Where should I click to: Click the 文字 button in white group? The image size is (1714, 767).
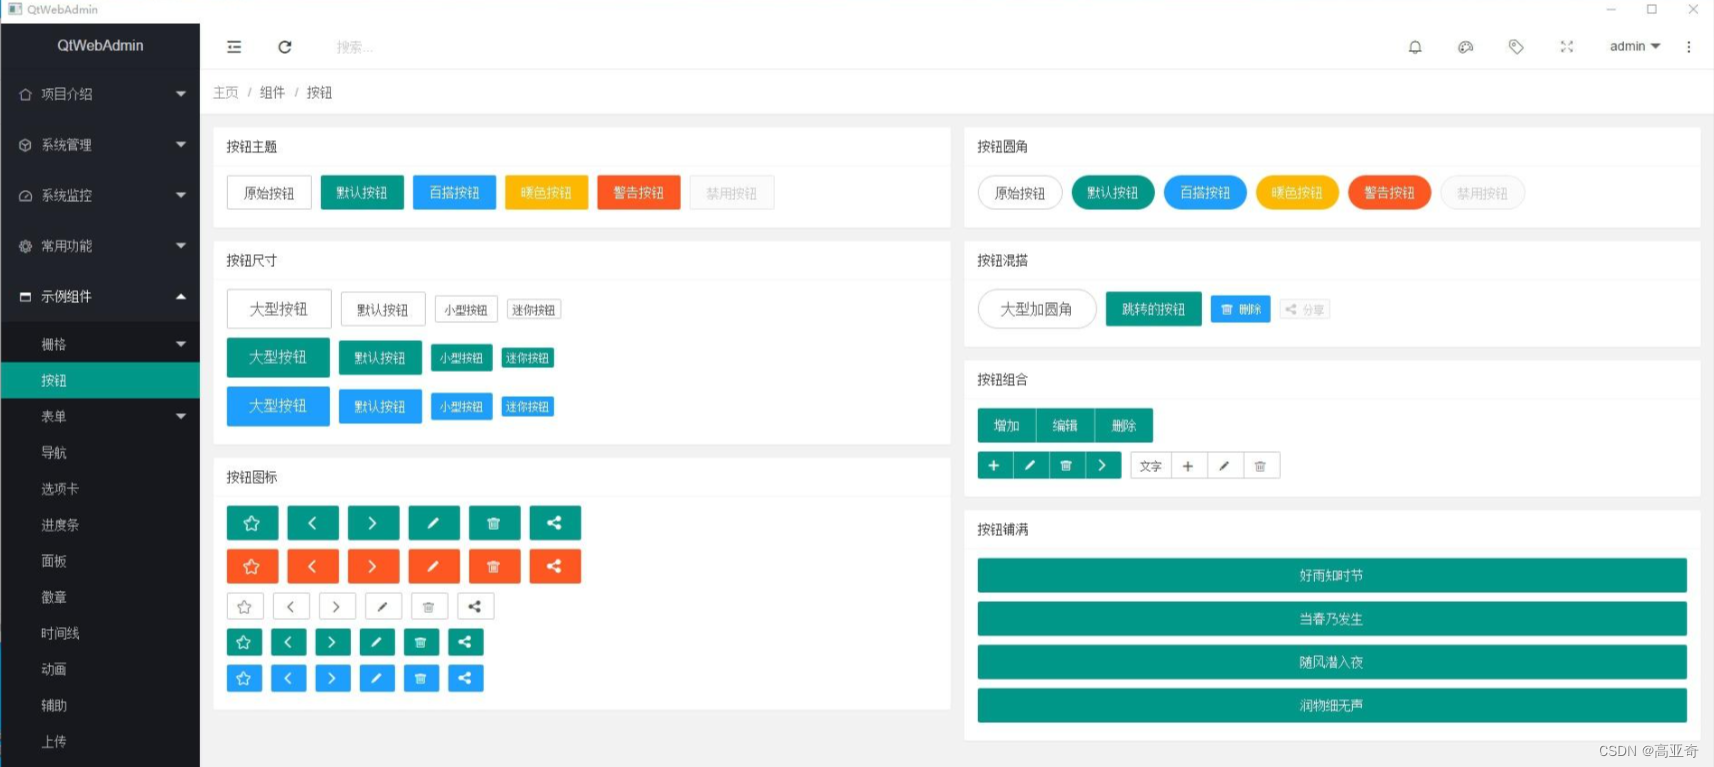pos(1151,466)
